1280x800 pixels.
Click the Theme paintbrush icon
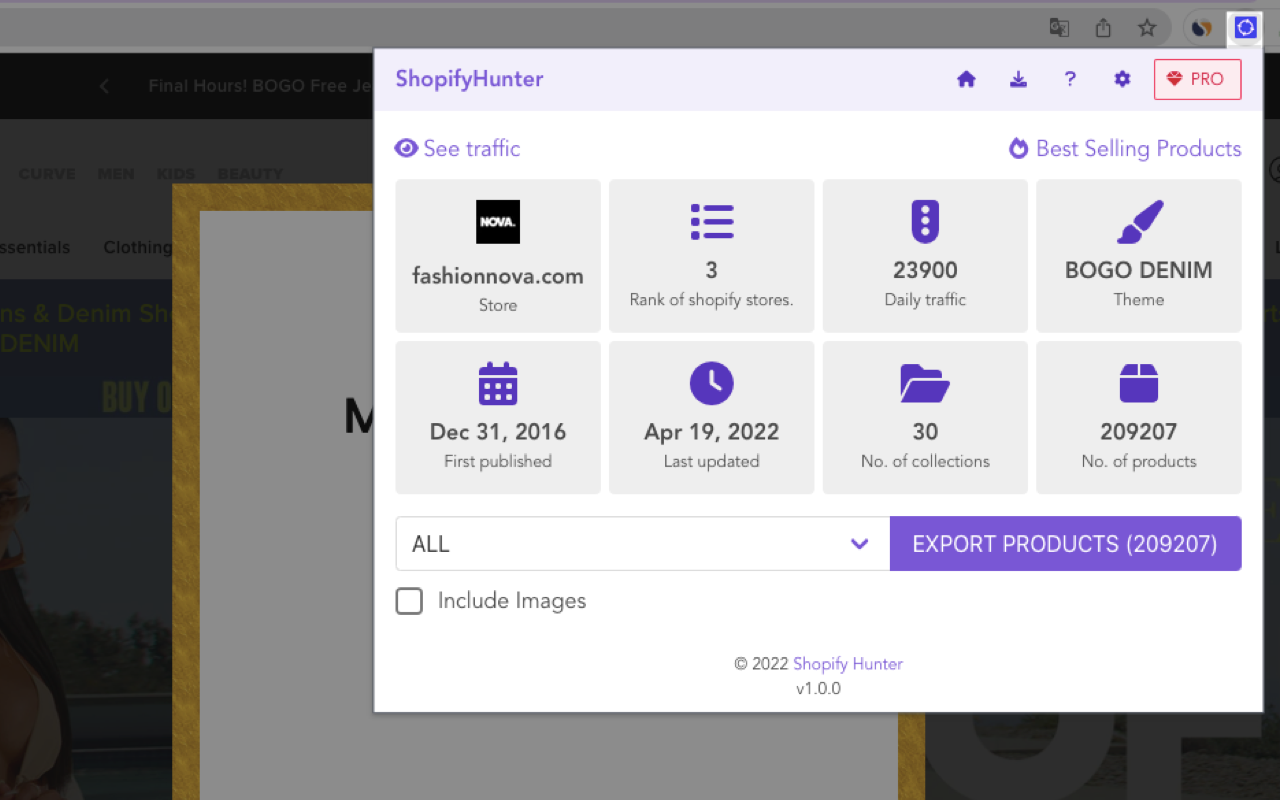point(1139,222)
